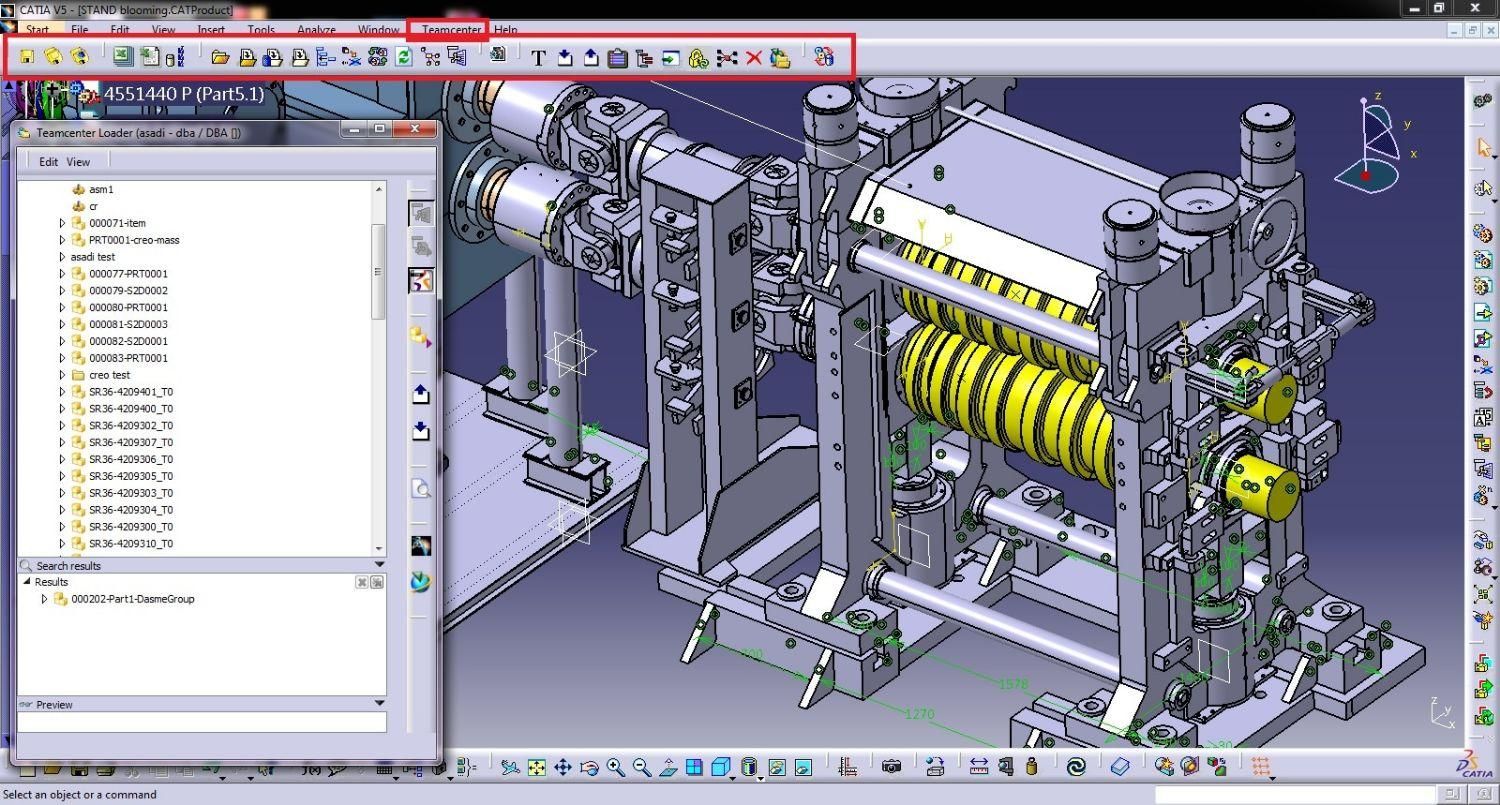Expand the SR36-4209401_T0 node
This screenshot has width=1500, height=805.
click(62, 392)
